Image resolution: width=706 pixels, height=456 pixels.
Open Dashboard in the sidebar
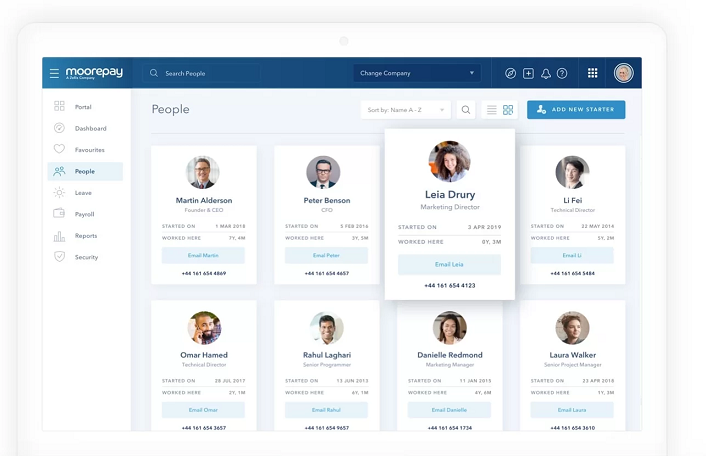[90, 128]
